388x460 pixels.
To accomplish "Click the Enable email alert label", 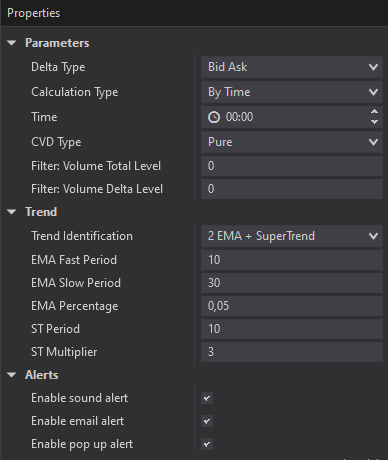I will [x=77, y=421].
